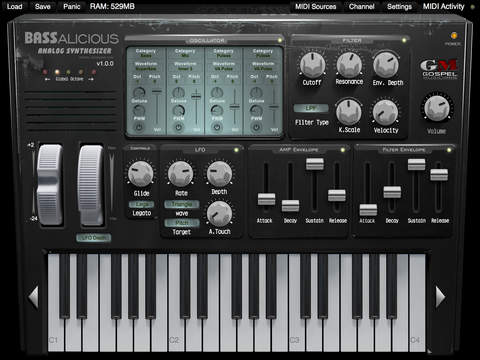Image resolution: width=480 pixels, height=360 pixels.
Task: Click the LFO Rate knob
Action: pyautogui.click(x=180, y=174)
